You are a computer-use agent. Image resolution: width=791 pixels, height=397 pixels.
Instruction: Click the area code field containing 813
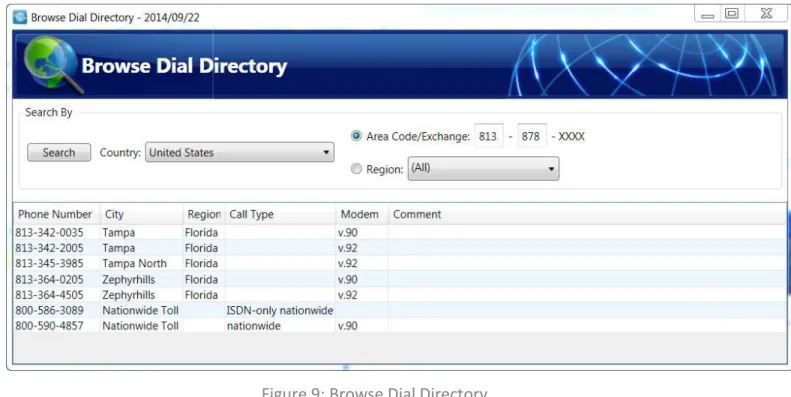tap(488, 136)
